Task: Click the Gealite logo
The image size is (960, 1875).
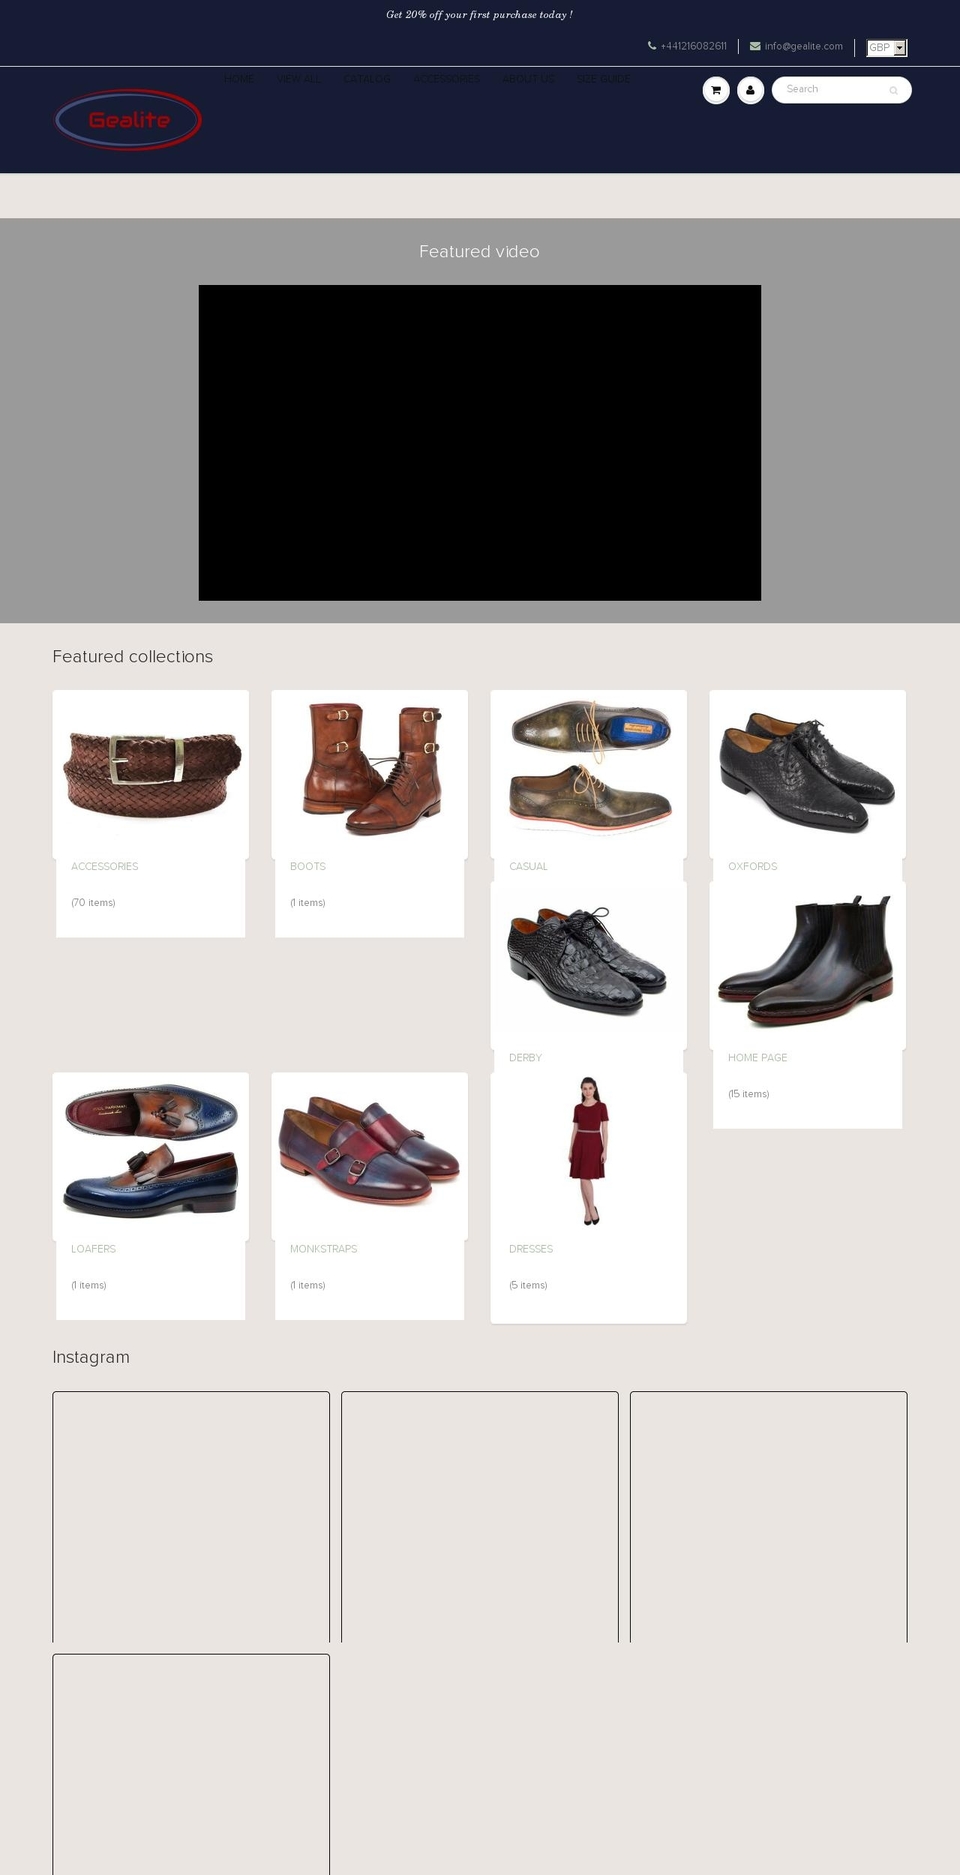Action: click(x=128, y=120)
